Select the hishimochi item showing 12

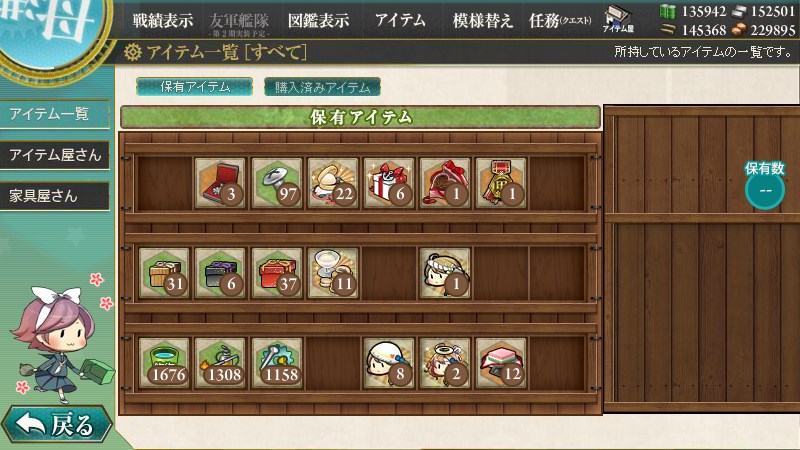(501, 363)
